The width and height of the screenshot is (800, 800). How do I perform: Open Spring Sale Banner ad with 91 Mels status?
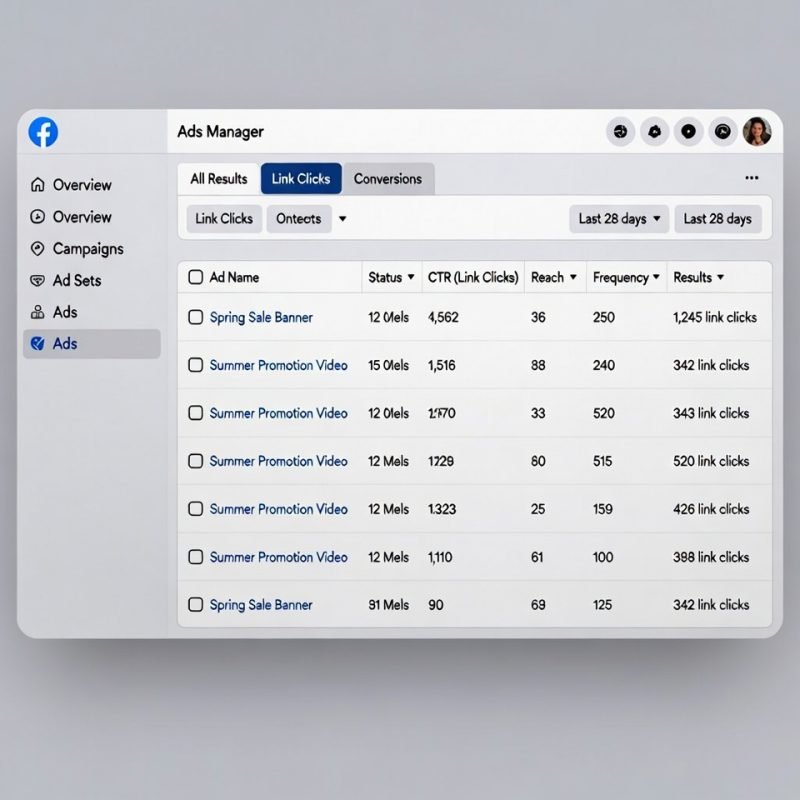point(261,605)
